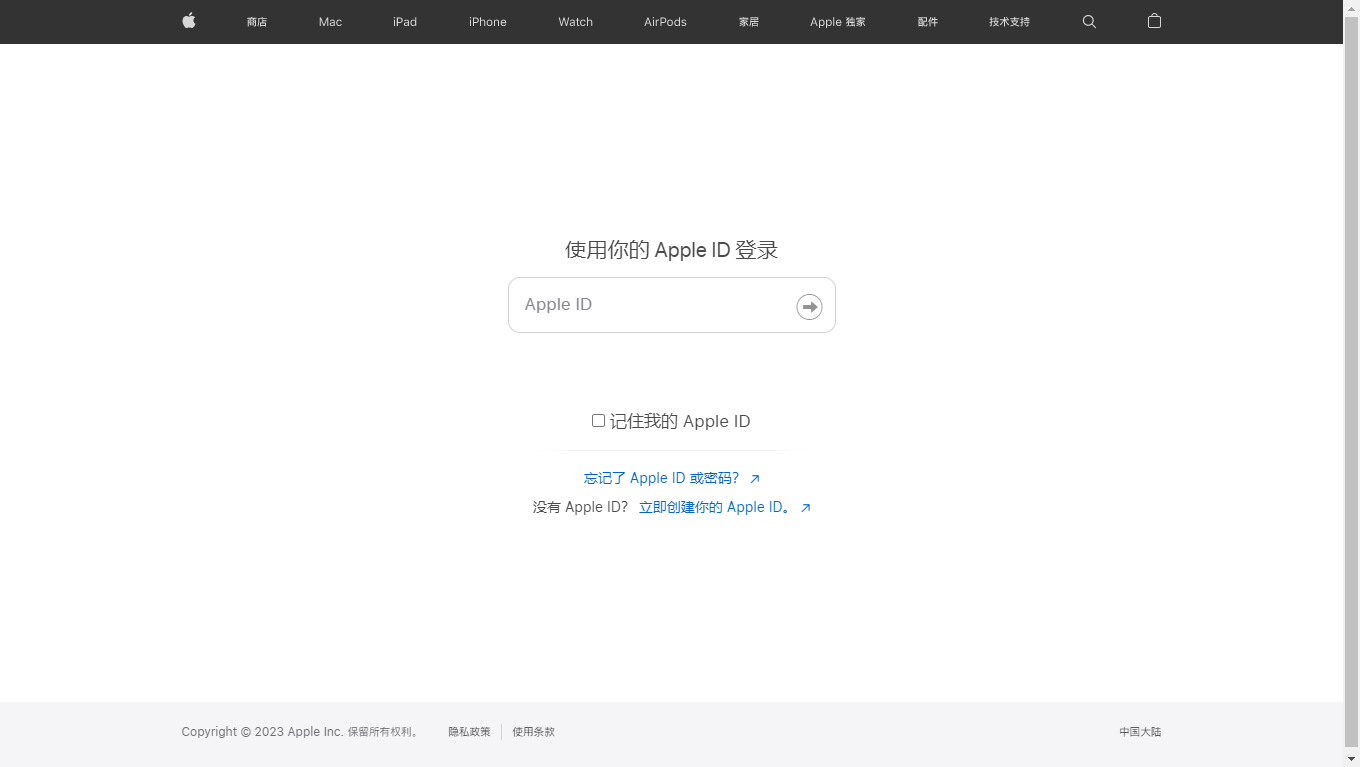The width and height of the screenshot is (1360, 767).
Task: Open the Watch menu item
Action: pos(576,22)
